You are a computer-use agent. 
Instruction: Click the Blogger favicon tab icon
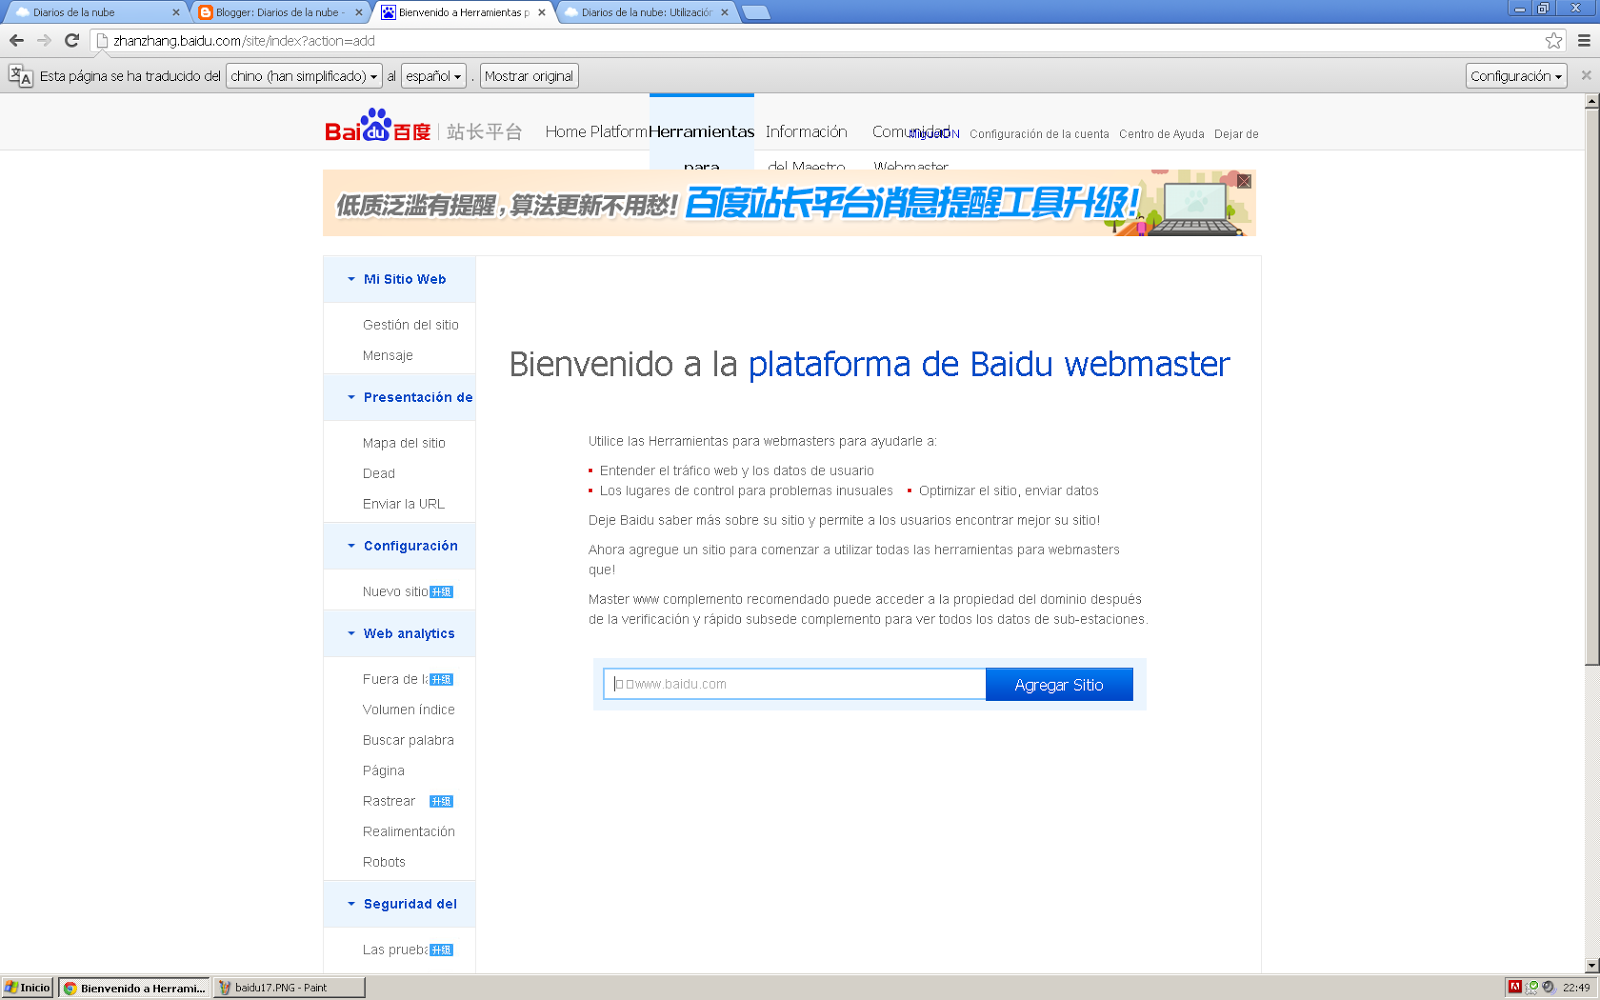click(206, 12)
